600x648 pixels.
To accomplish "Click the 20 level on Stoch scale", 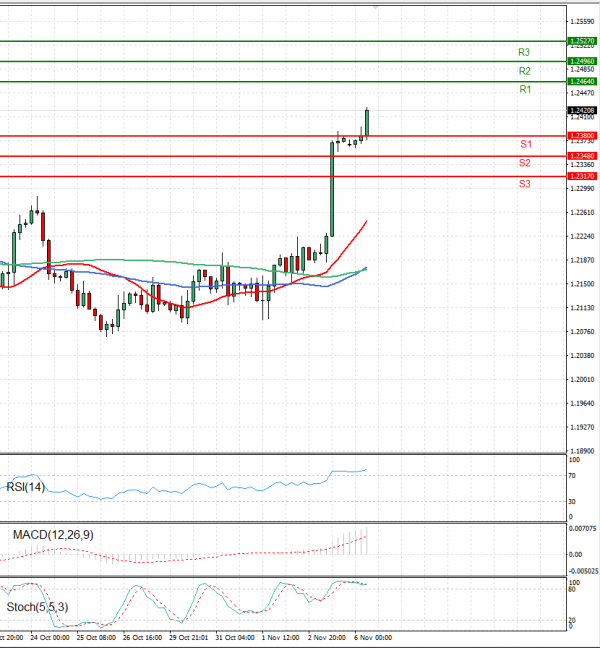I will pyautogui.click(x=572, y=621).
